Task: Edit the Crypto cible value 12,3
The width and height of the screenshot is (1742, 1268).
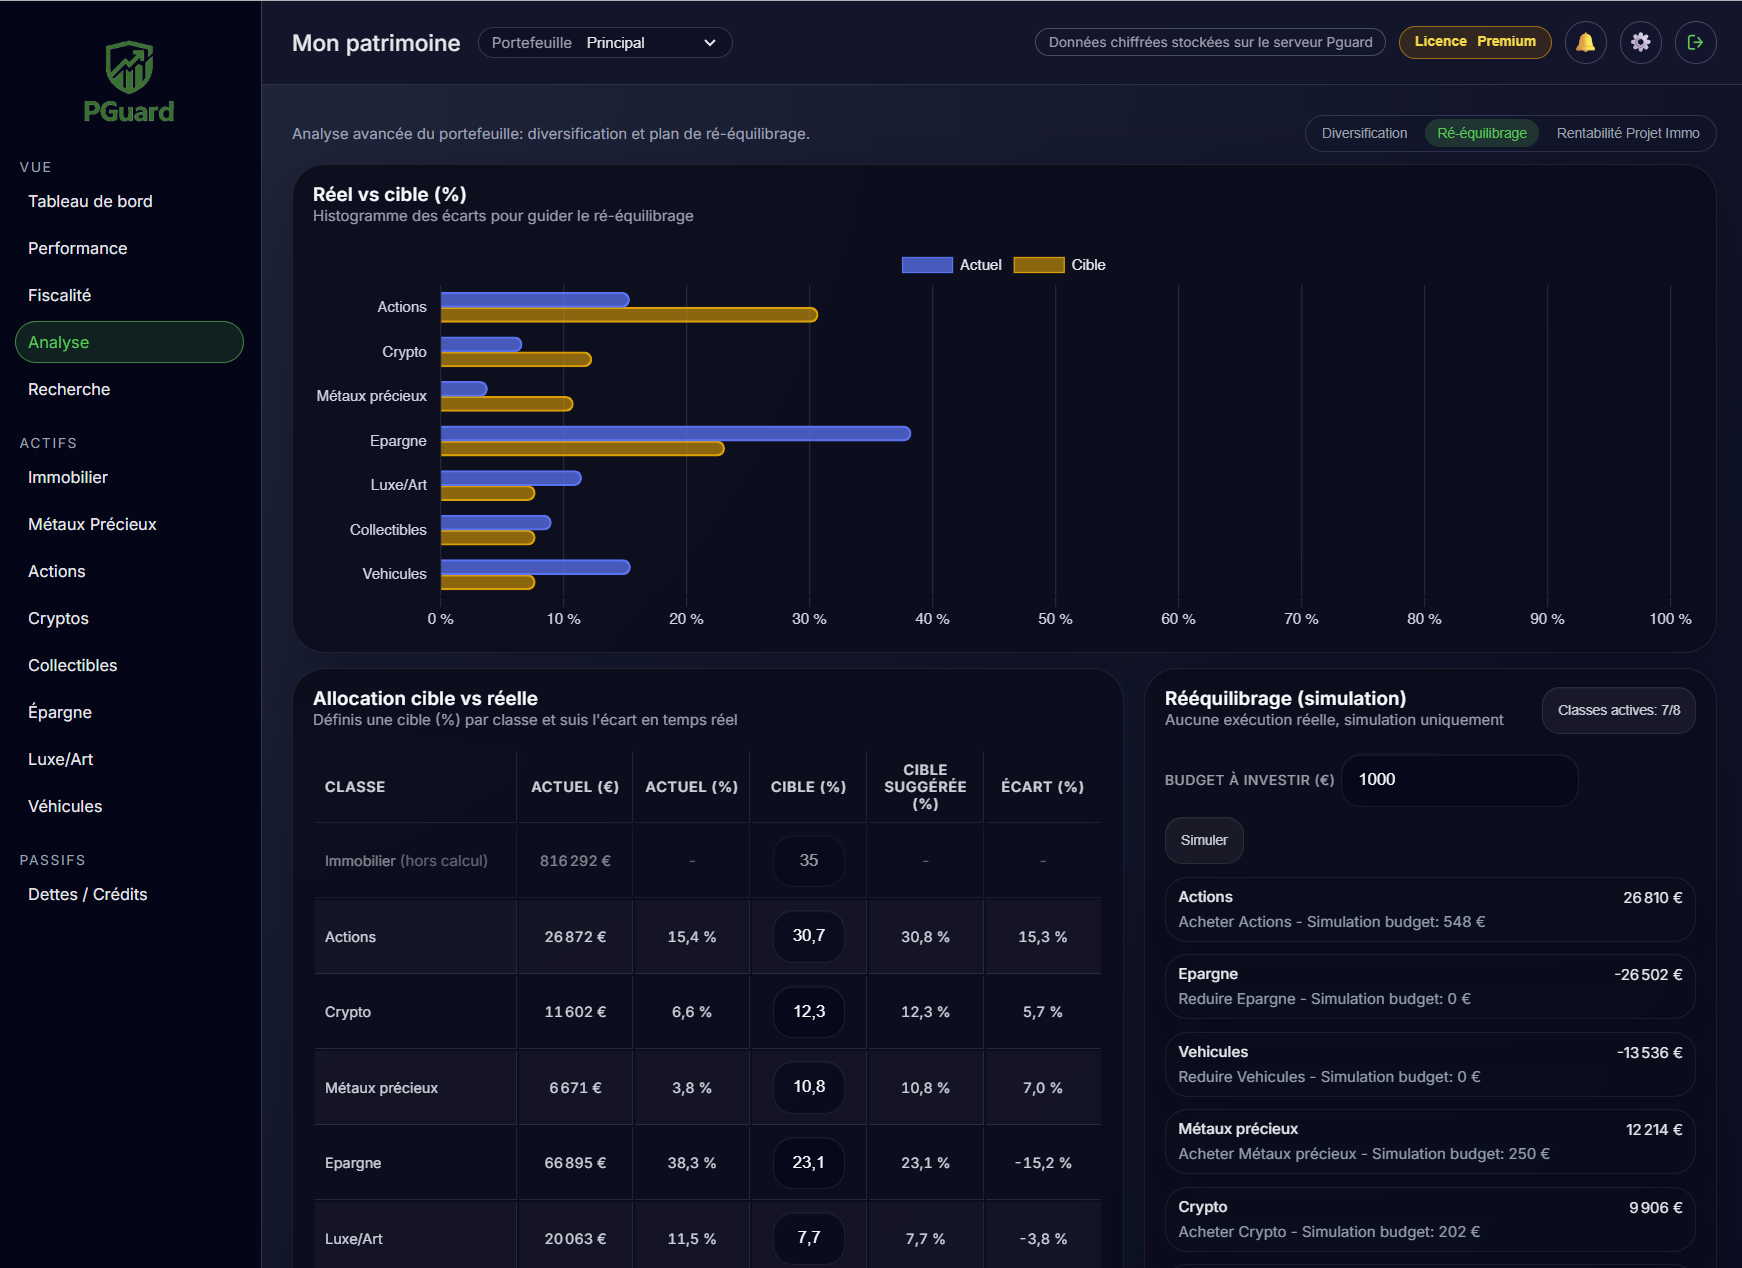Action: (x=808, y=1012)
